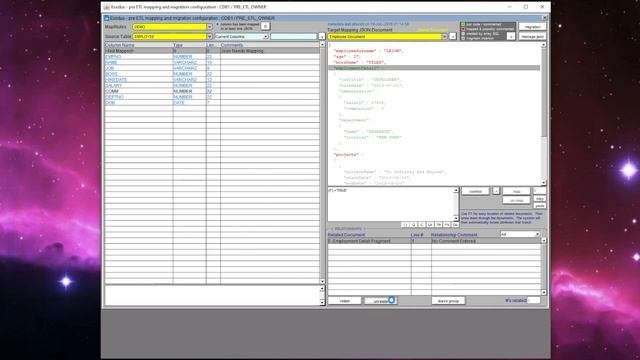Click the small button inside the legend panel
The image size is (640, 360).
[511, 36]
